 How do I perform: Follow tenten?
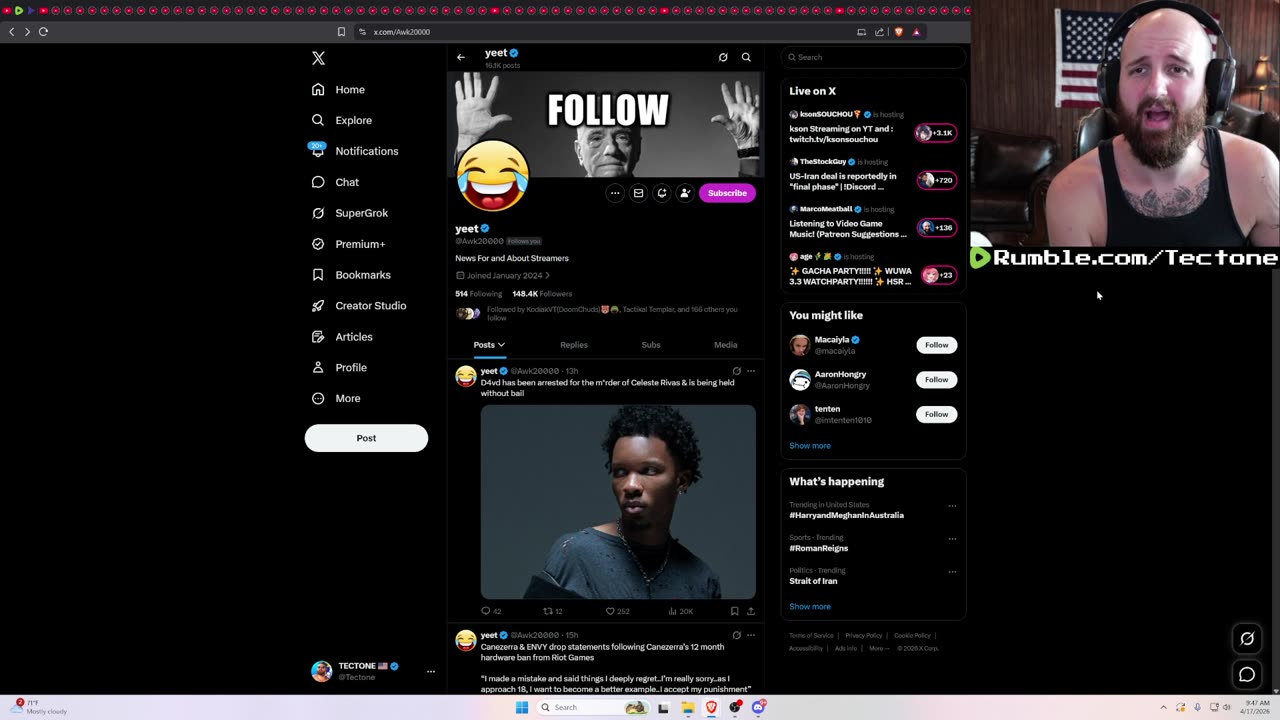point(936,414)
